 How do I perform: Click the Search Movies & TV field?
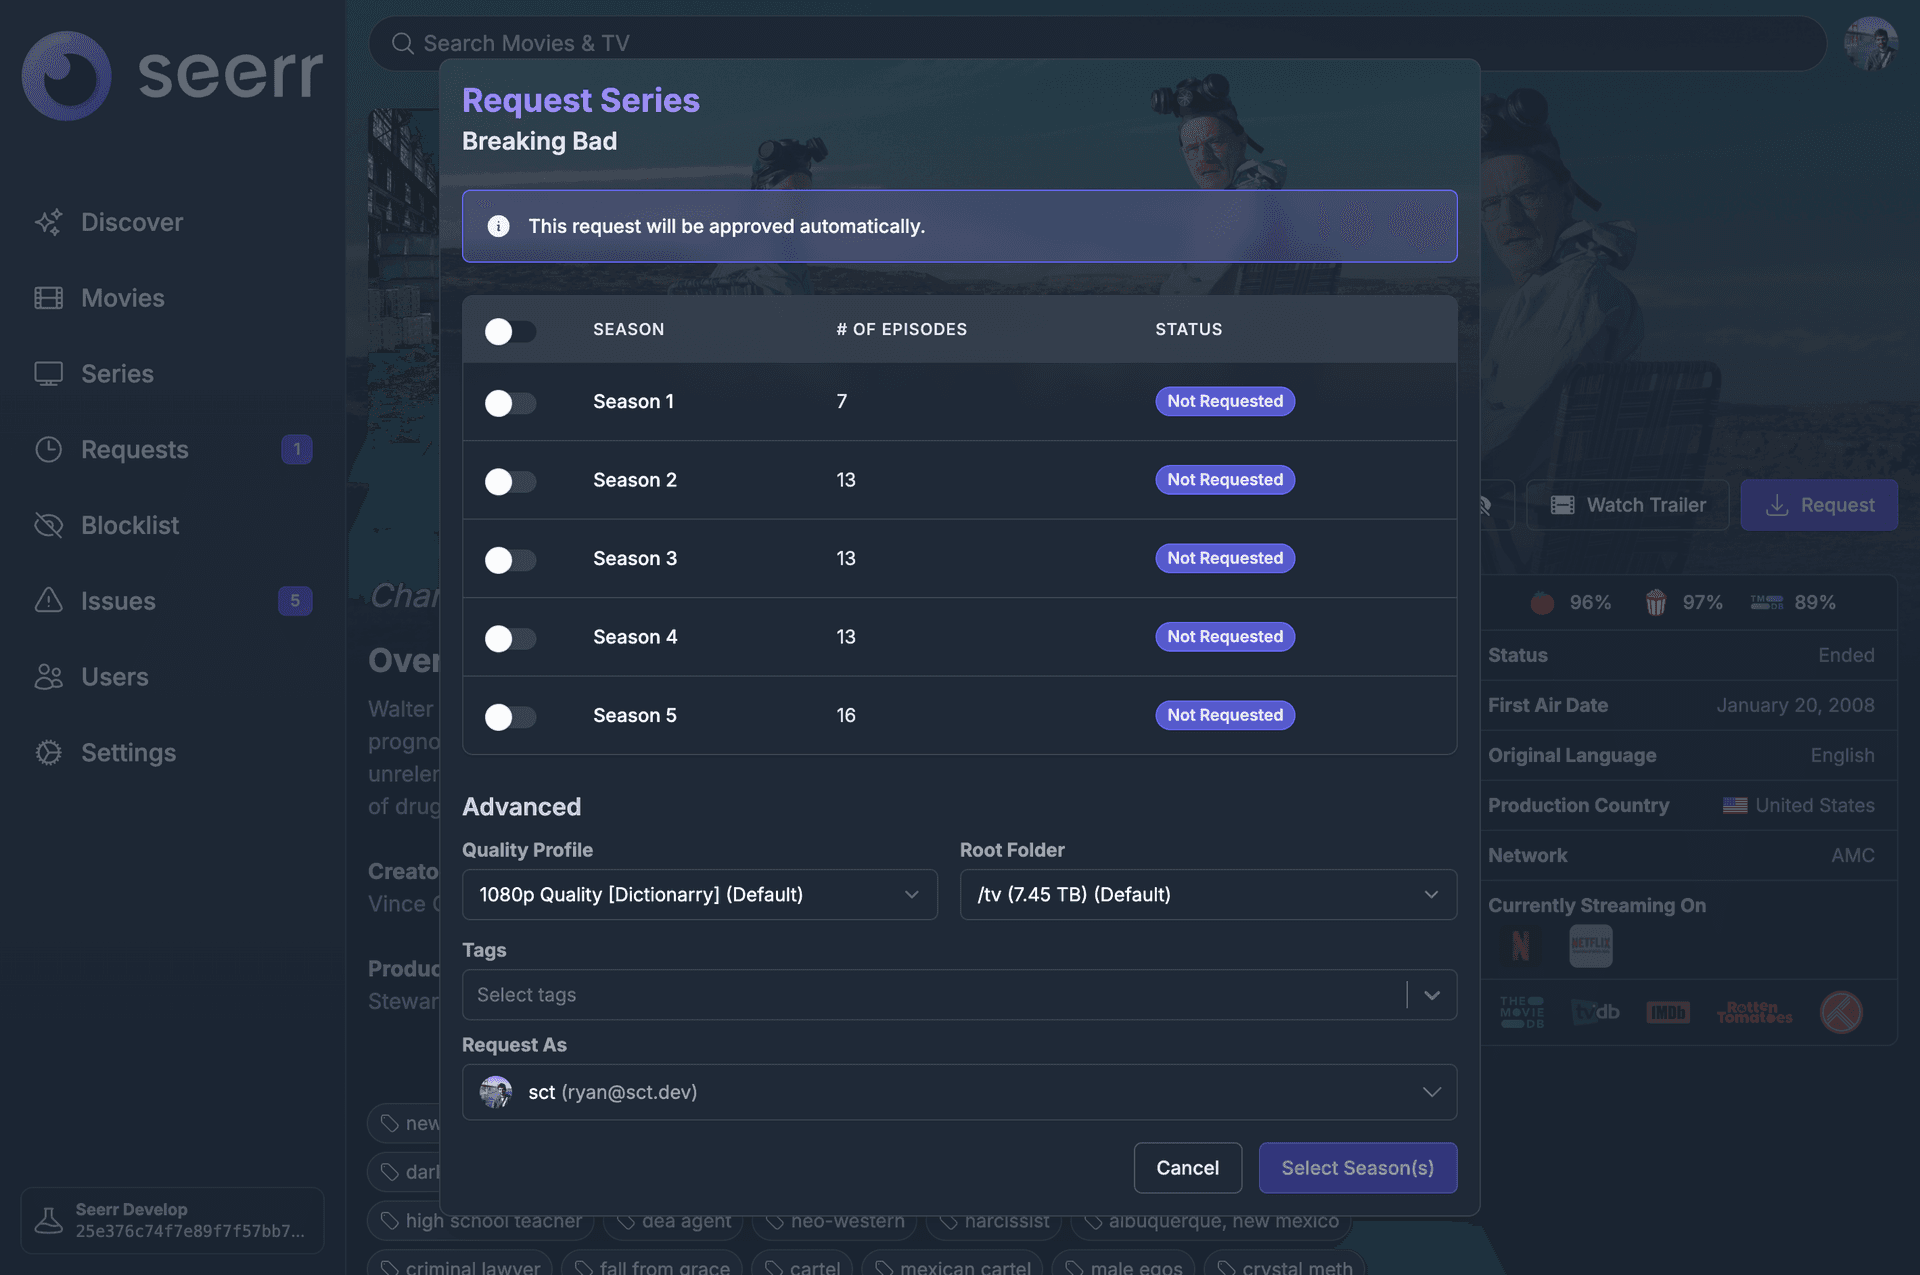point(1097,43)
